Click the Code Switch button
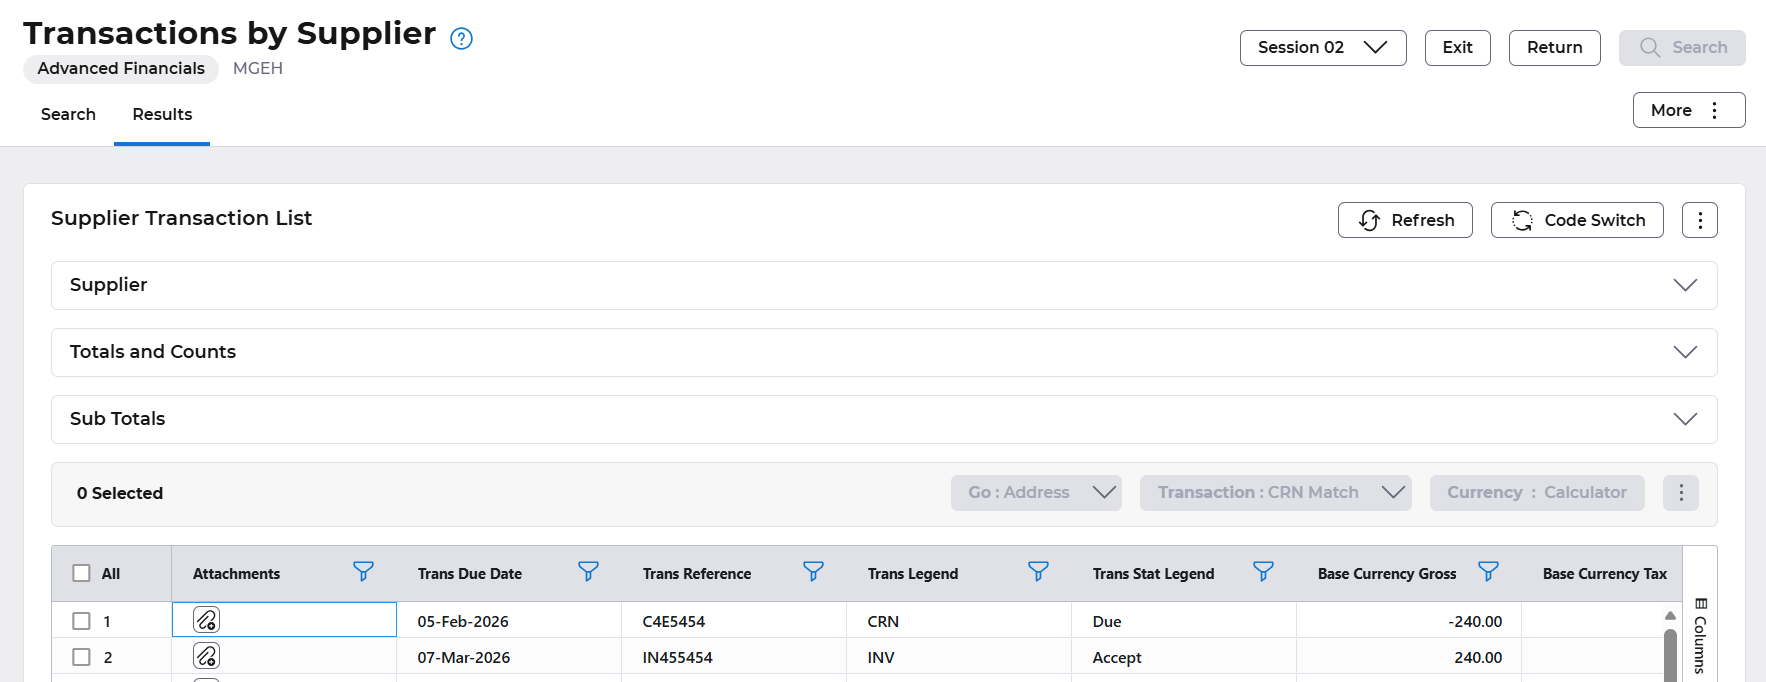 pyautogui.click(x=1576, y=220)
